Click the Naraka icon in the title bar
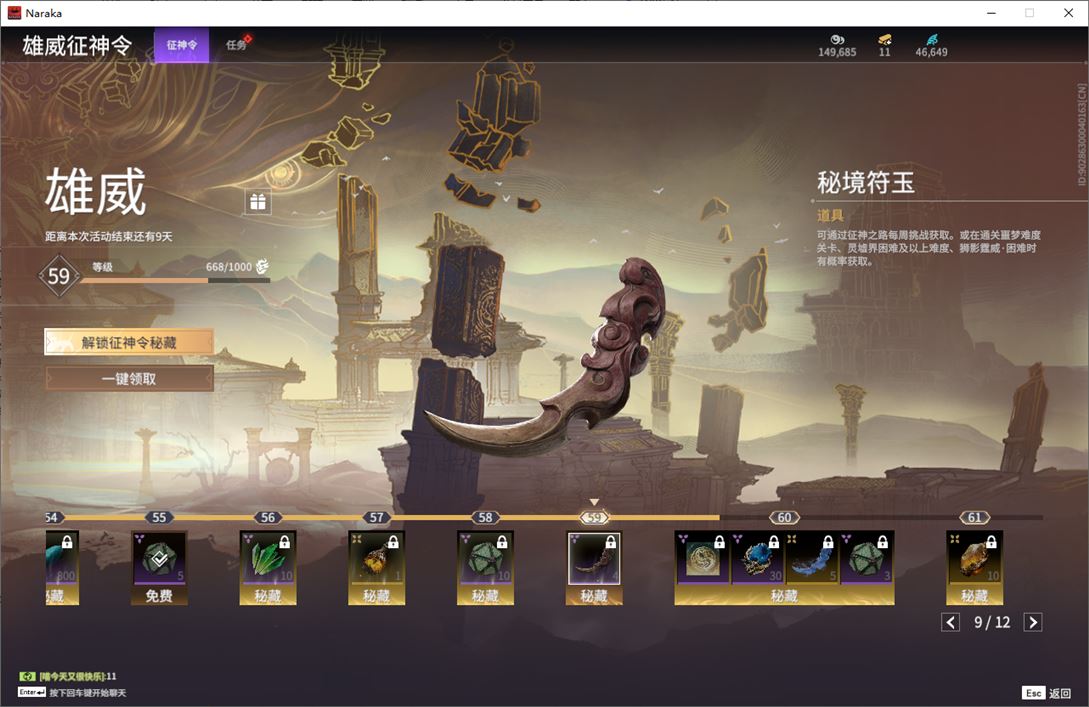The height and width of the screenshot is (707, 1089). (x=14, y=13)
